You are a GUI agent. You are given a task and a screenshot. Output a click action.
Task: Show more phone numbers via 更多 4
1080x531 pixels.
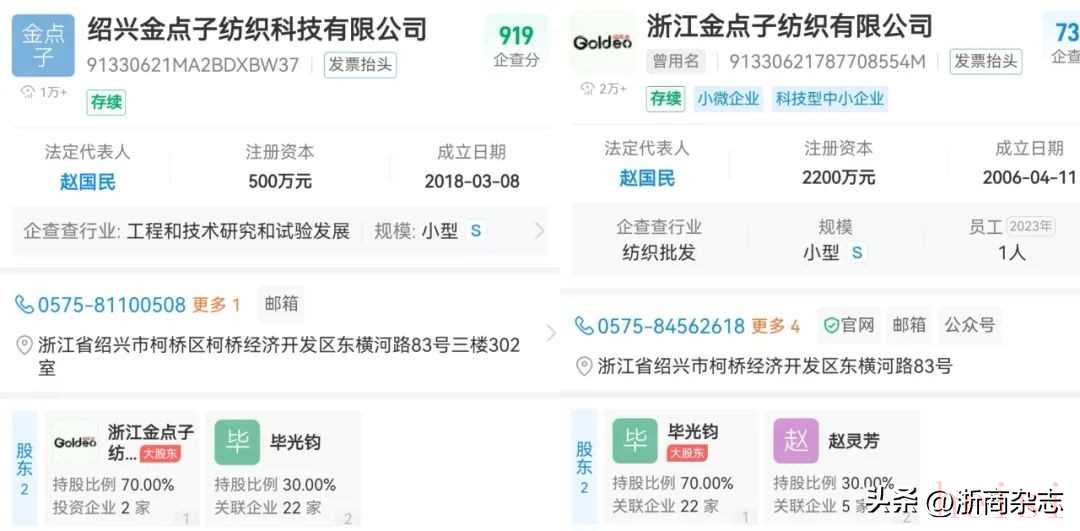775,325
